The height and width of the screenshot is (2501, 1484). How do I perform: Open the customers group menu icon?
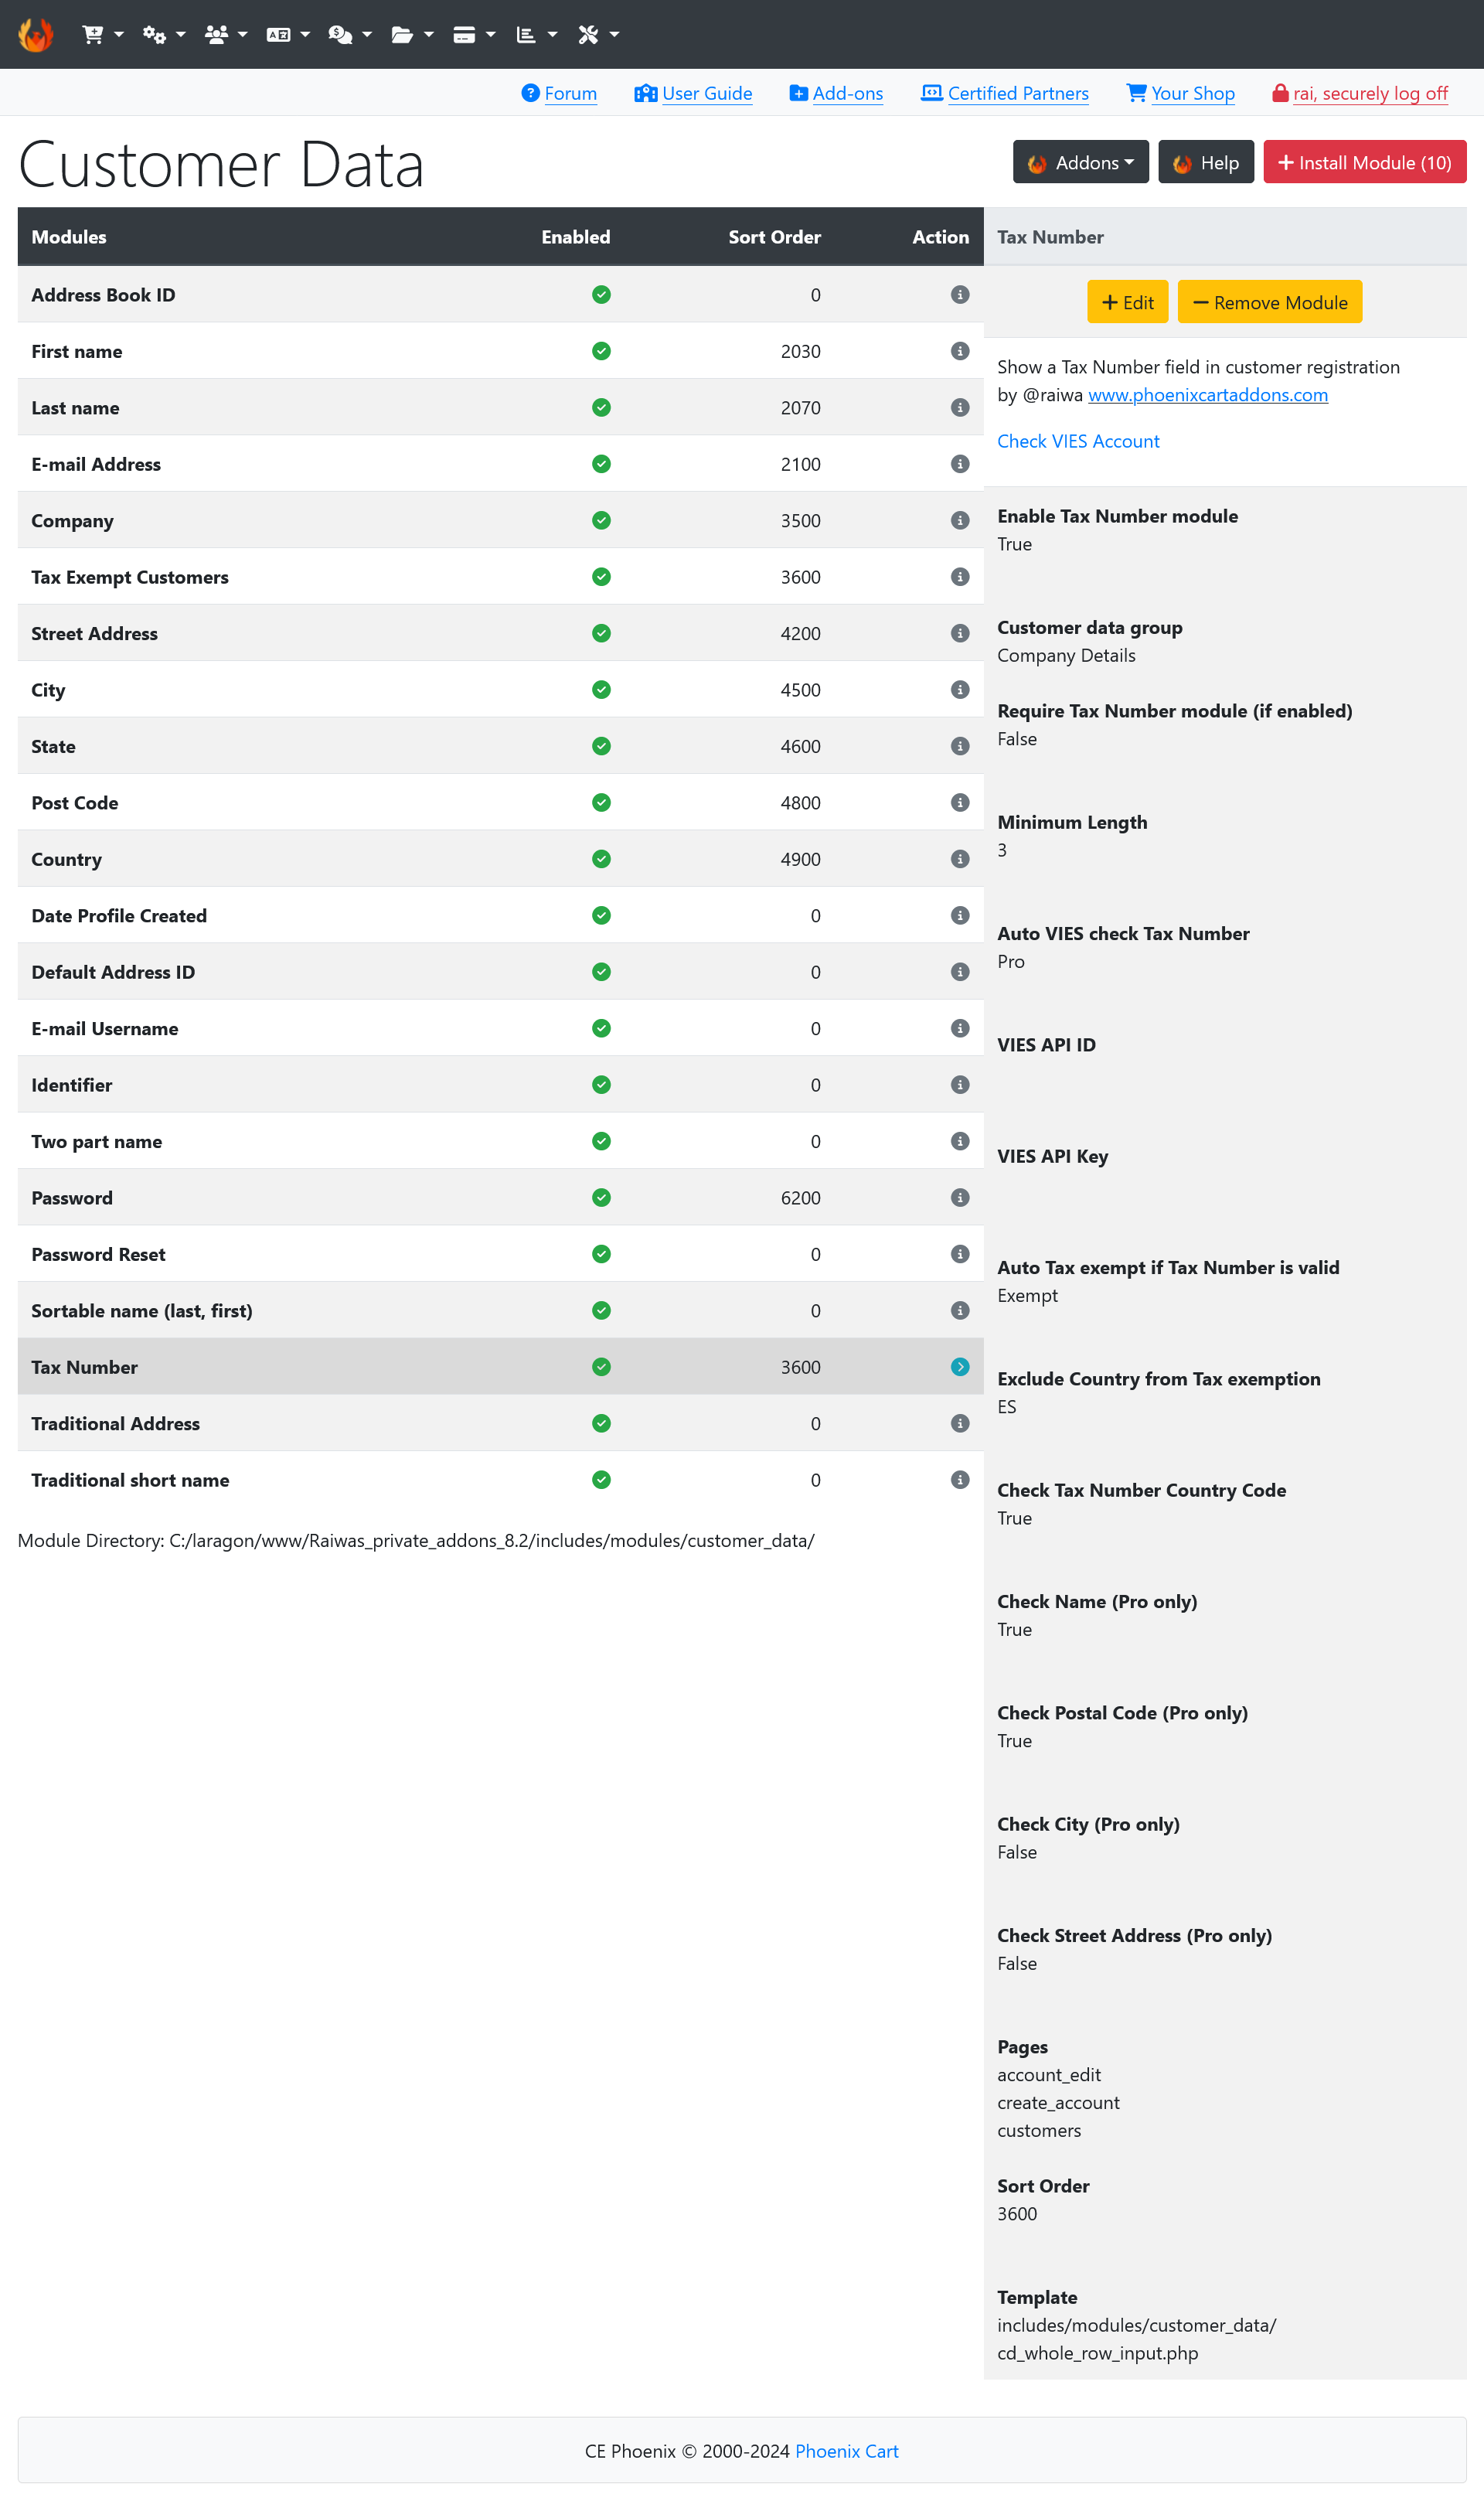tap(216, 34)
